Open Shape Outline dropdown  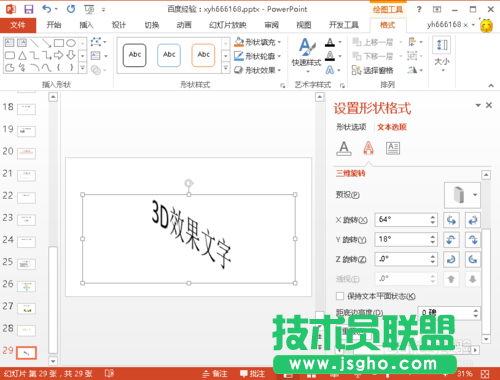(x=258, y=56)
